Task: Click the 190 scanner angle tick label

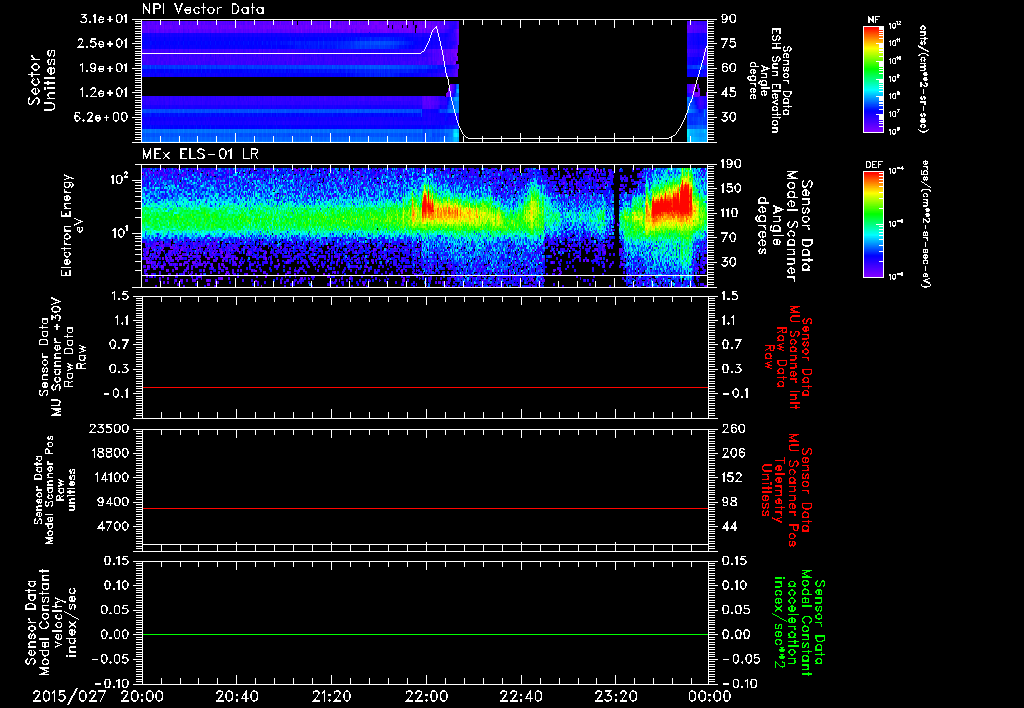Action: [x=731, y=164]
